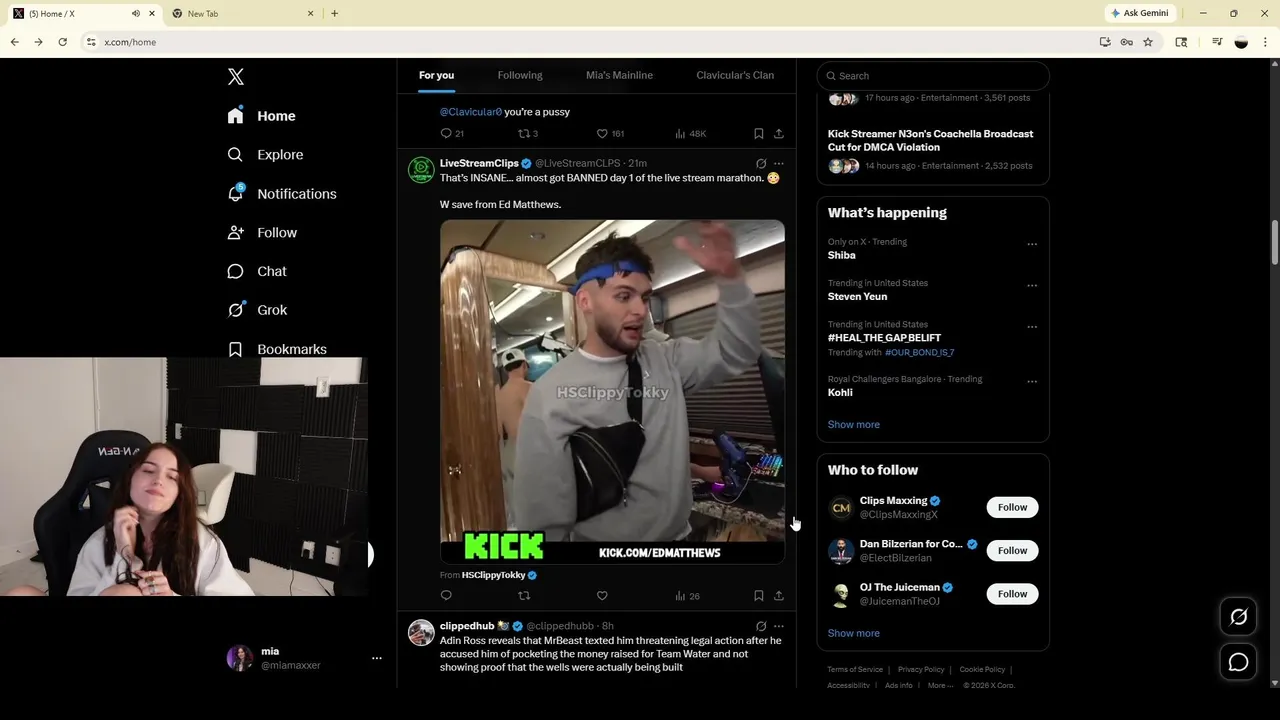Open a new browser tab with plus
This screenshot has height=720, width=1280.
334,13
